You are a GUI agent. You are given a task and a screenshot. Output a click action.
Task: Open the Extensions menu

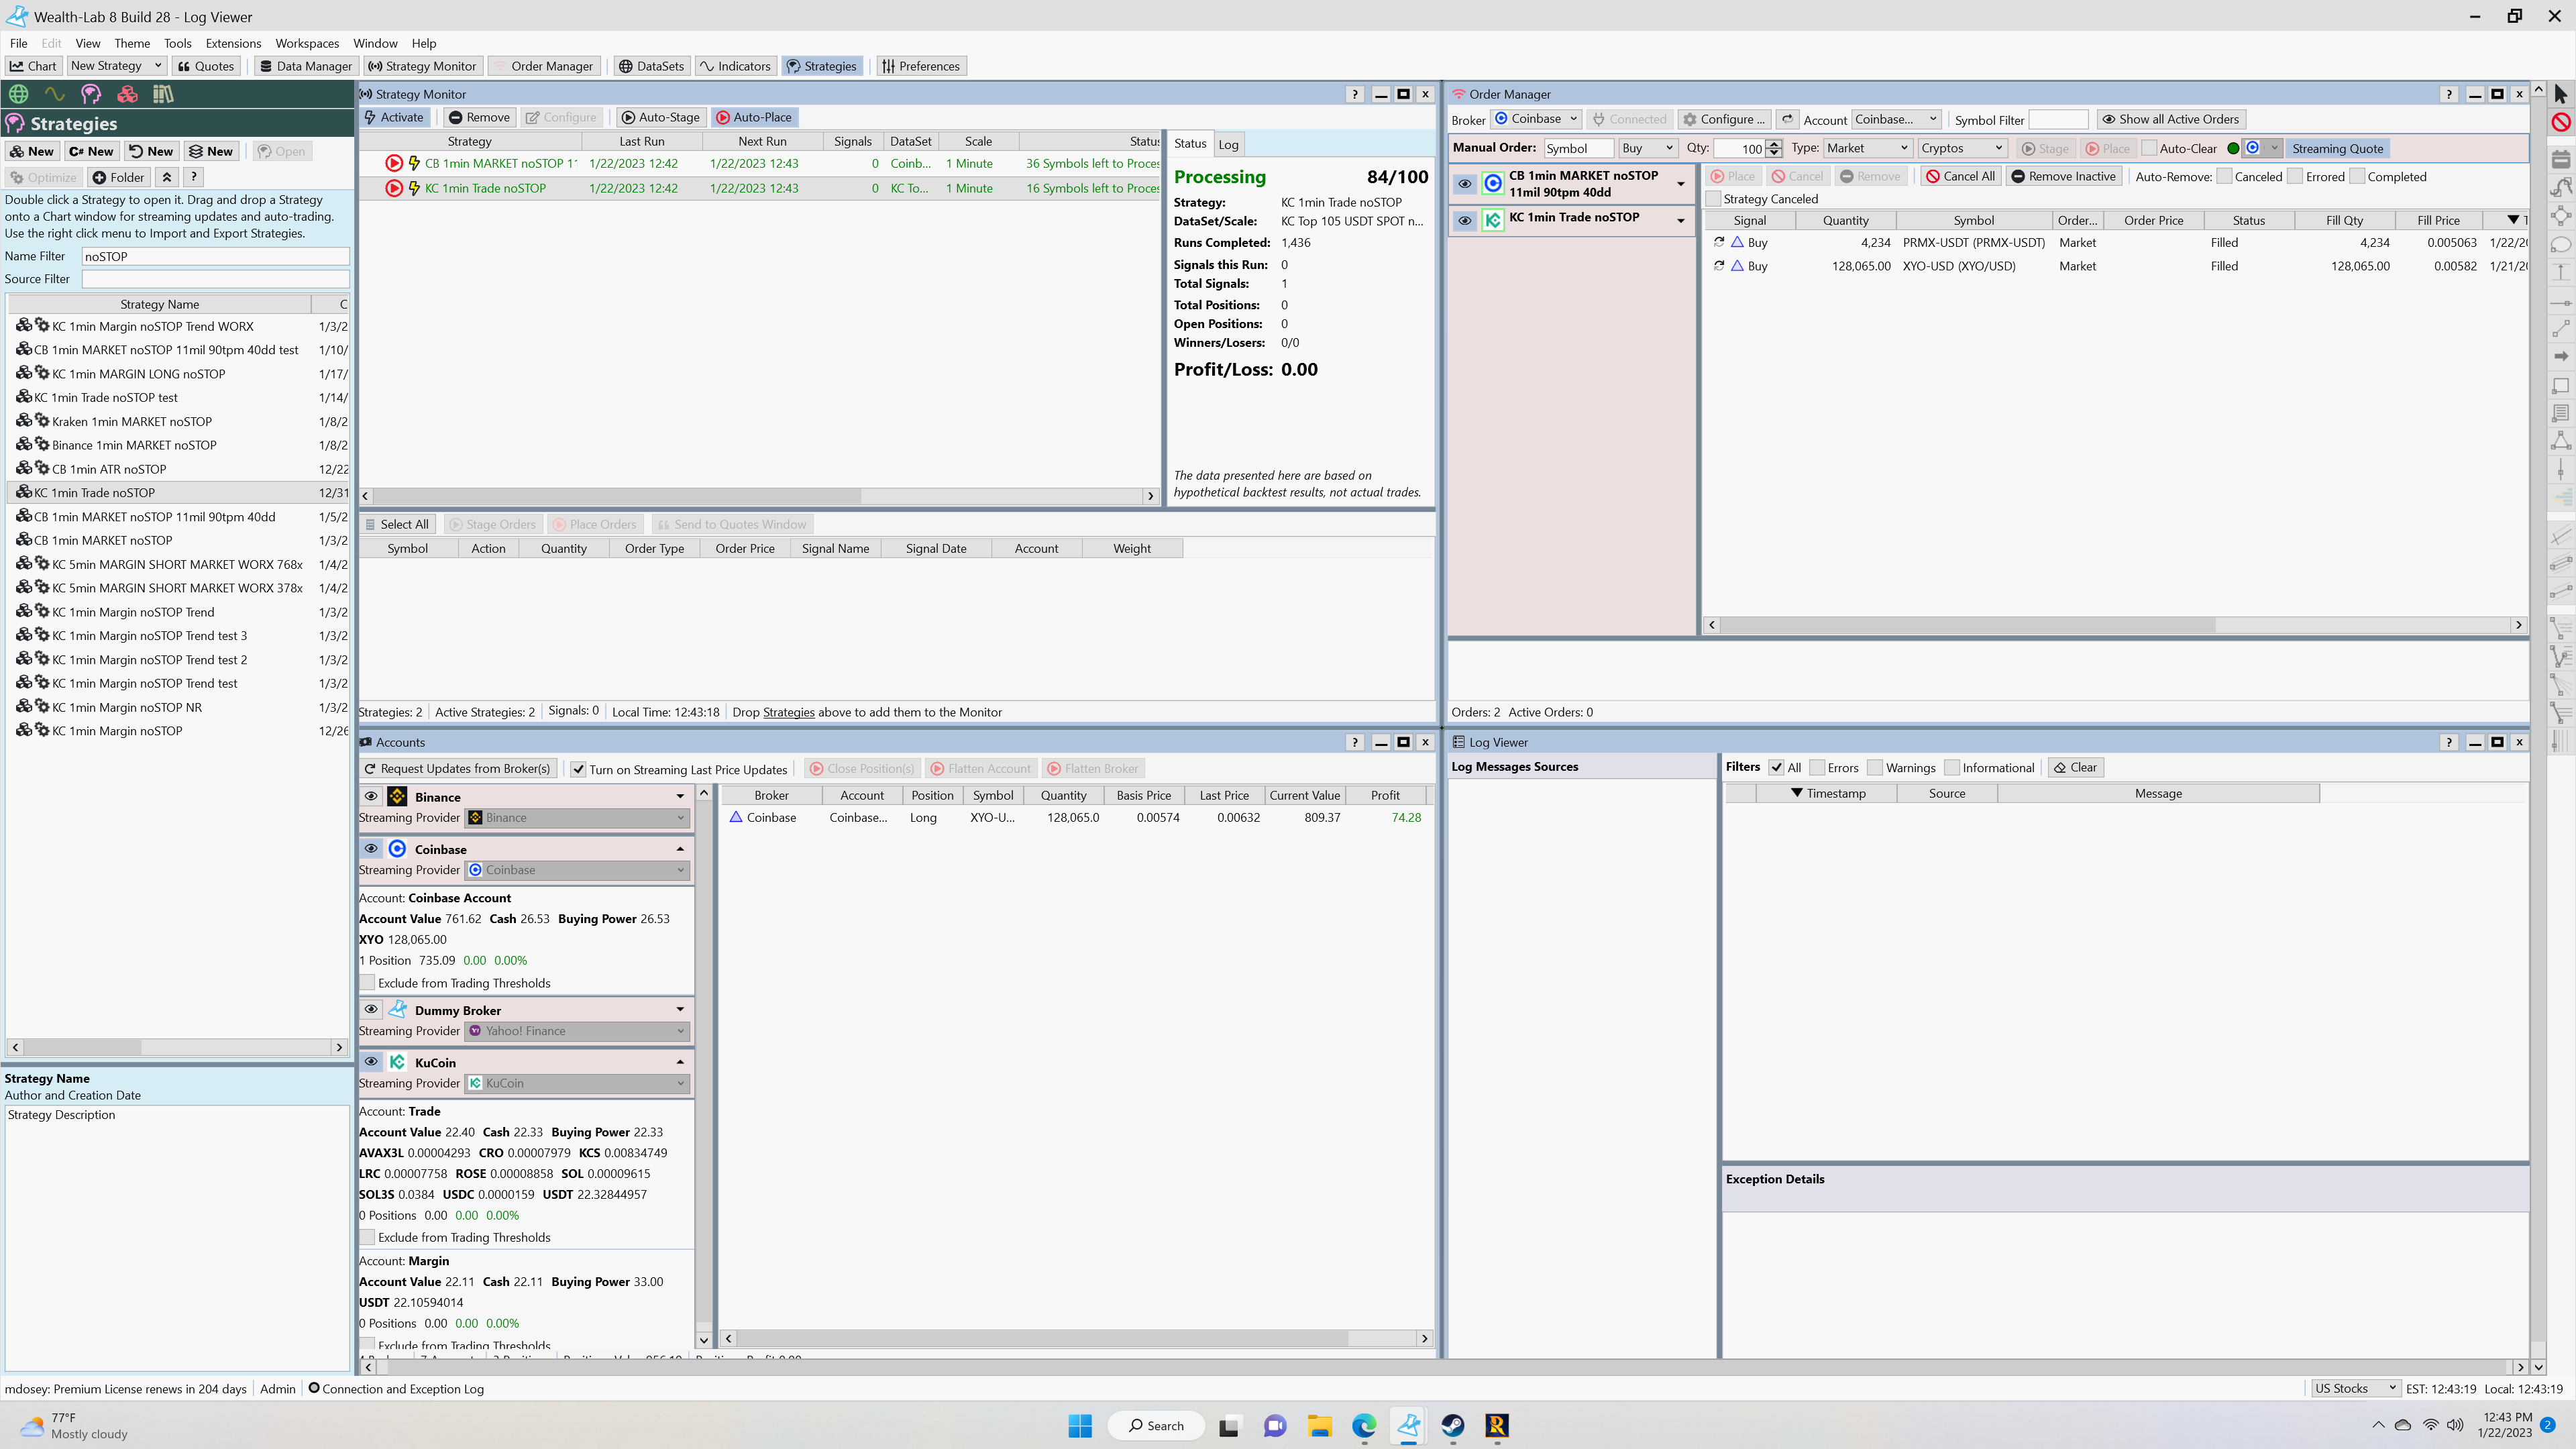(233, 43)
